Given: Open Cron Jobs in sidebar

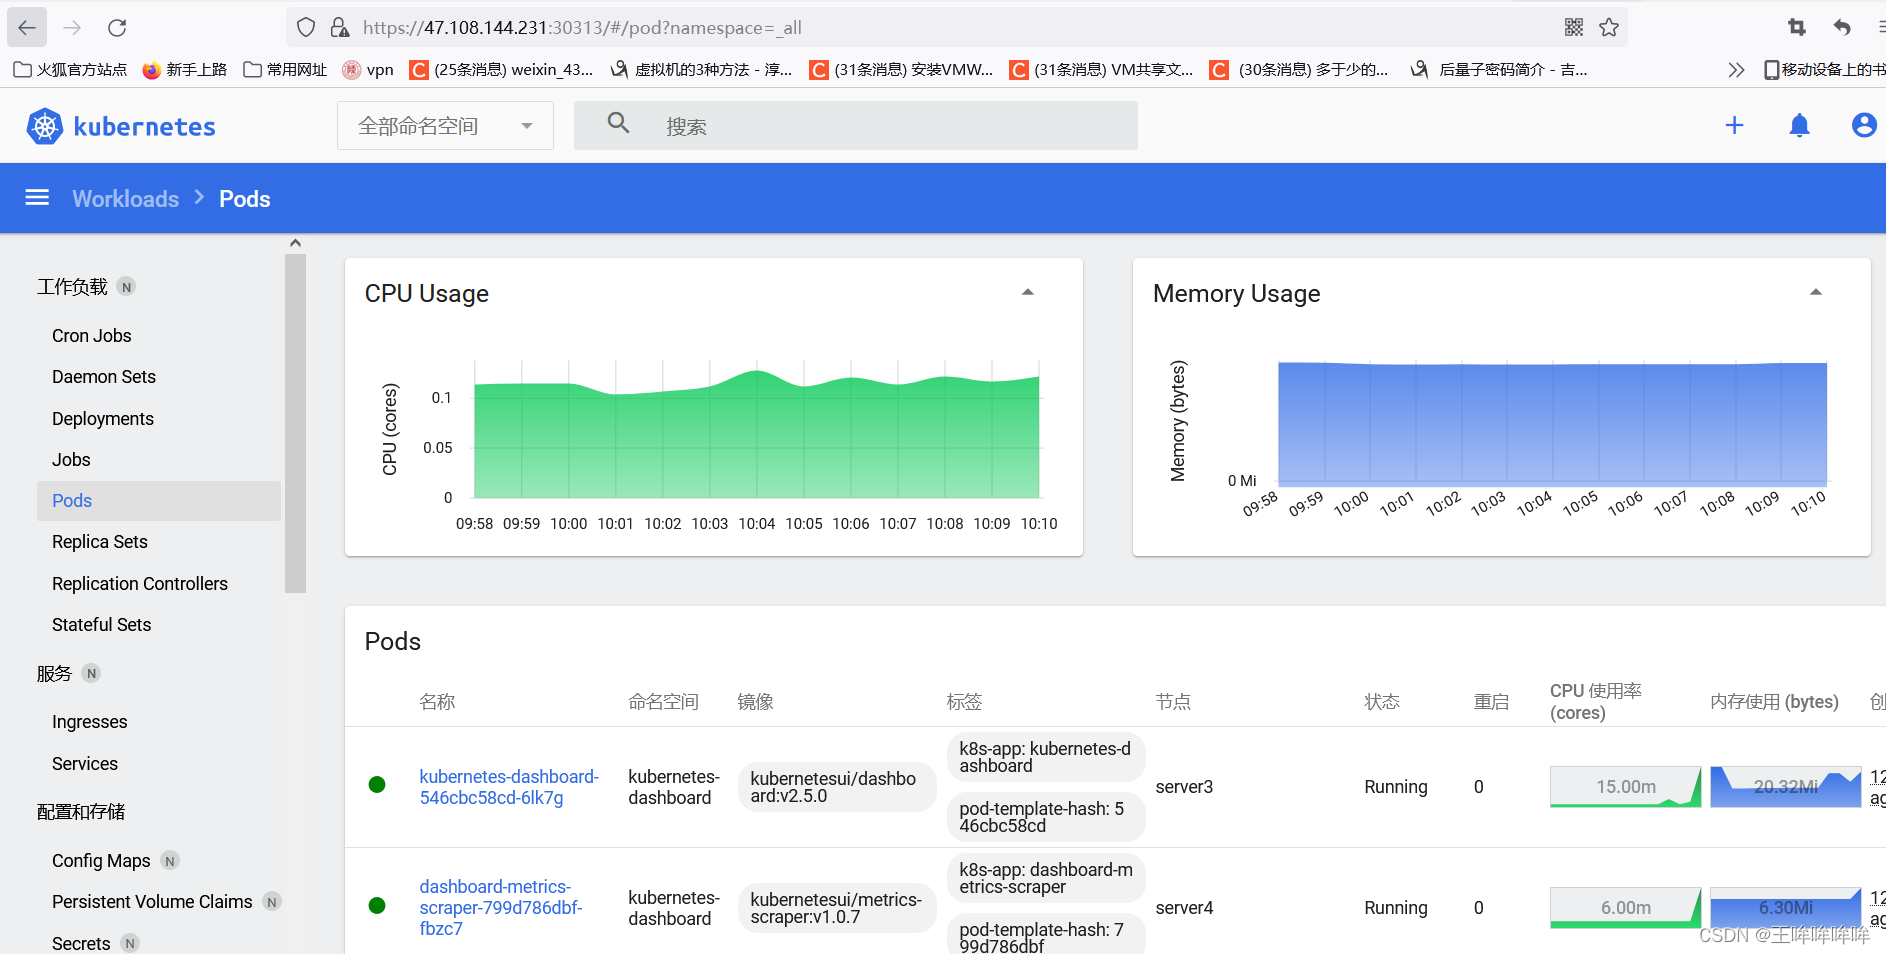Looking at the screenshot, I should click(92, 335).
